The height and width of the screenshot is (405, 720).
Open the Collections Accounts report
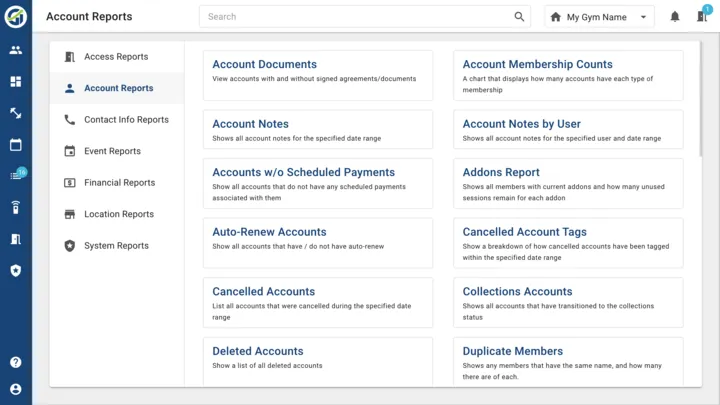point(568,303)
